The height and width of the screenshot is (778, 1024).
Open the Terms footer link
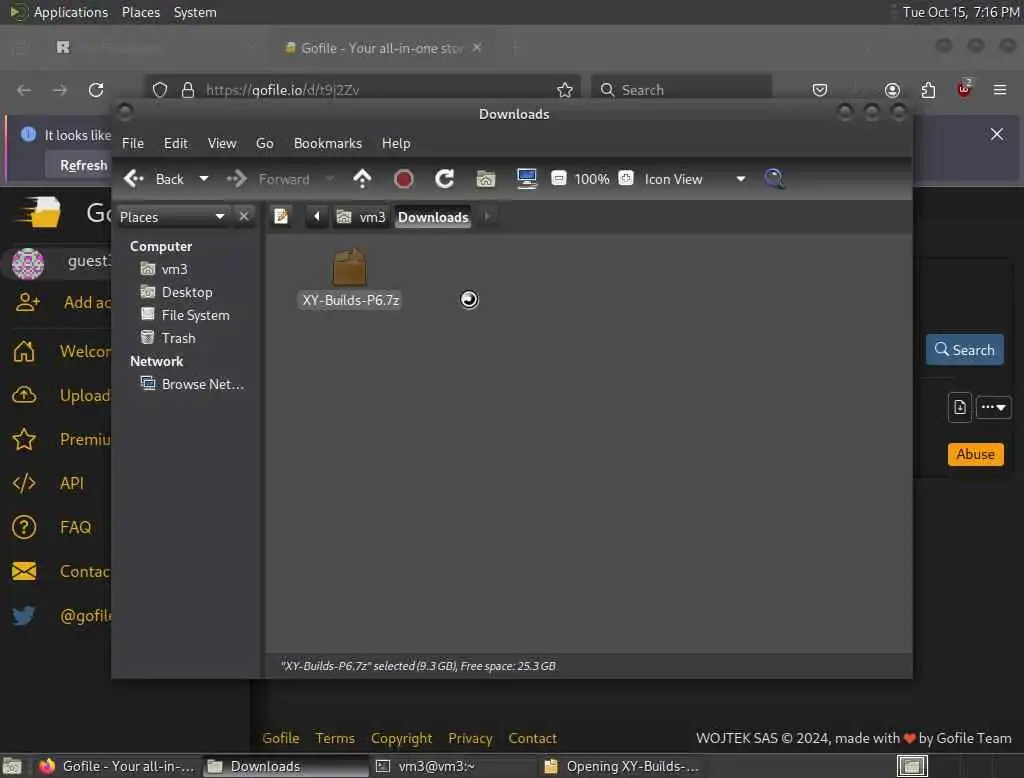(335, 738)
